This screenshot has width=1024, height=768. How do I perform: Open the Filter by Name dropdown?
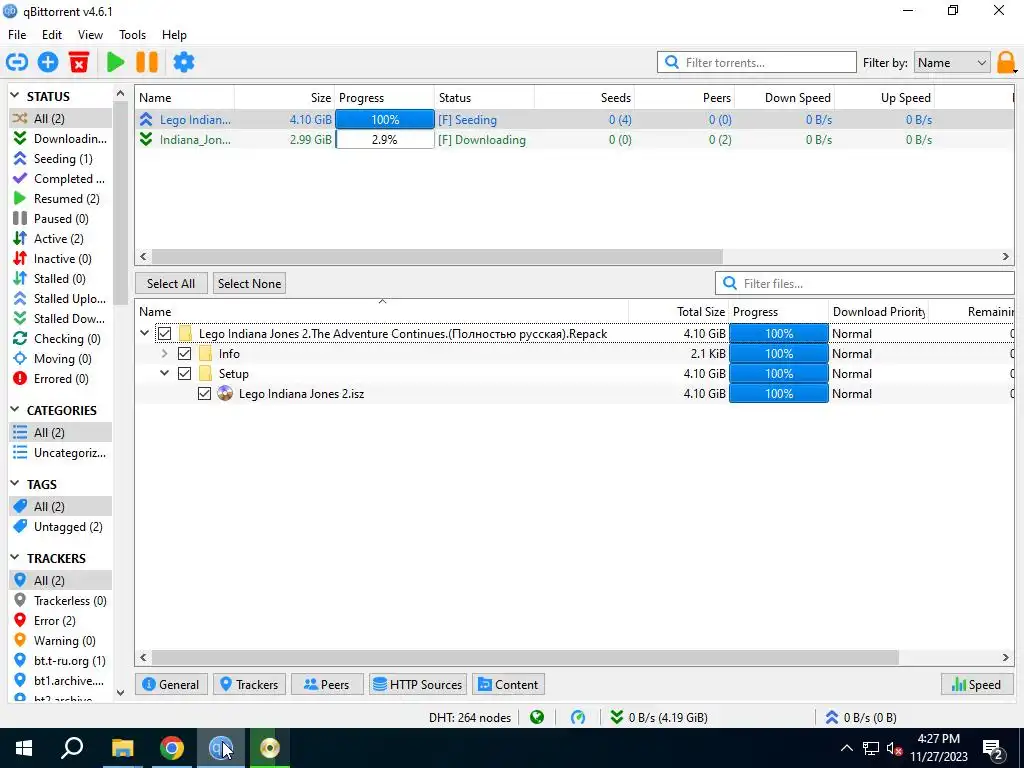[x=952, y=63]
